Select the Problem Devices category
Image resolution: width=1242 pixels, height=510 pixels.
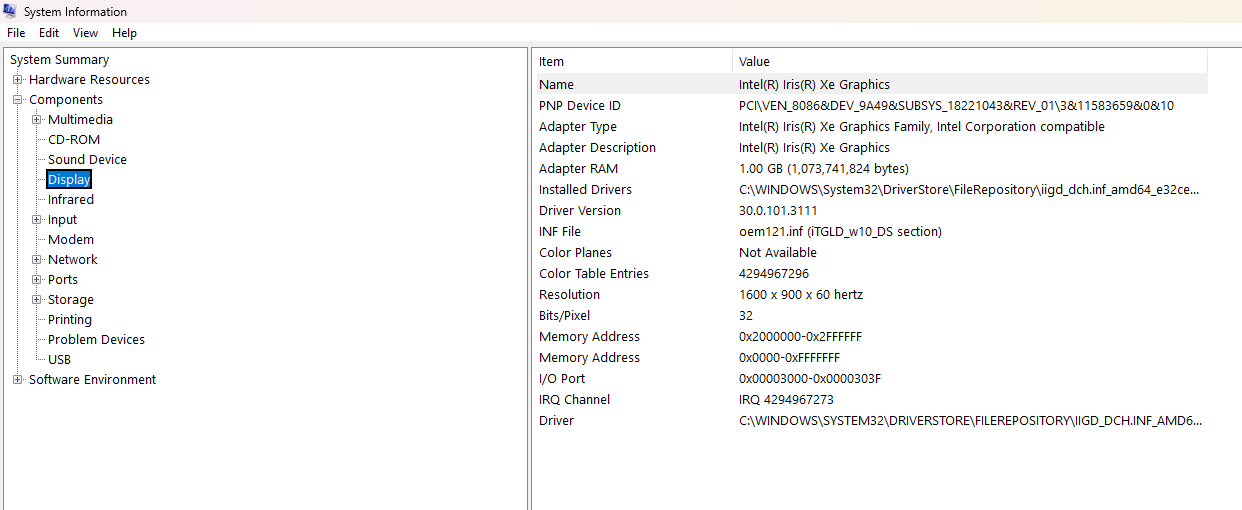coord(96,340)
